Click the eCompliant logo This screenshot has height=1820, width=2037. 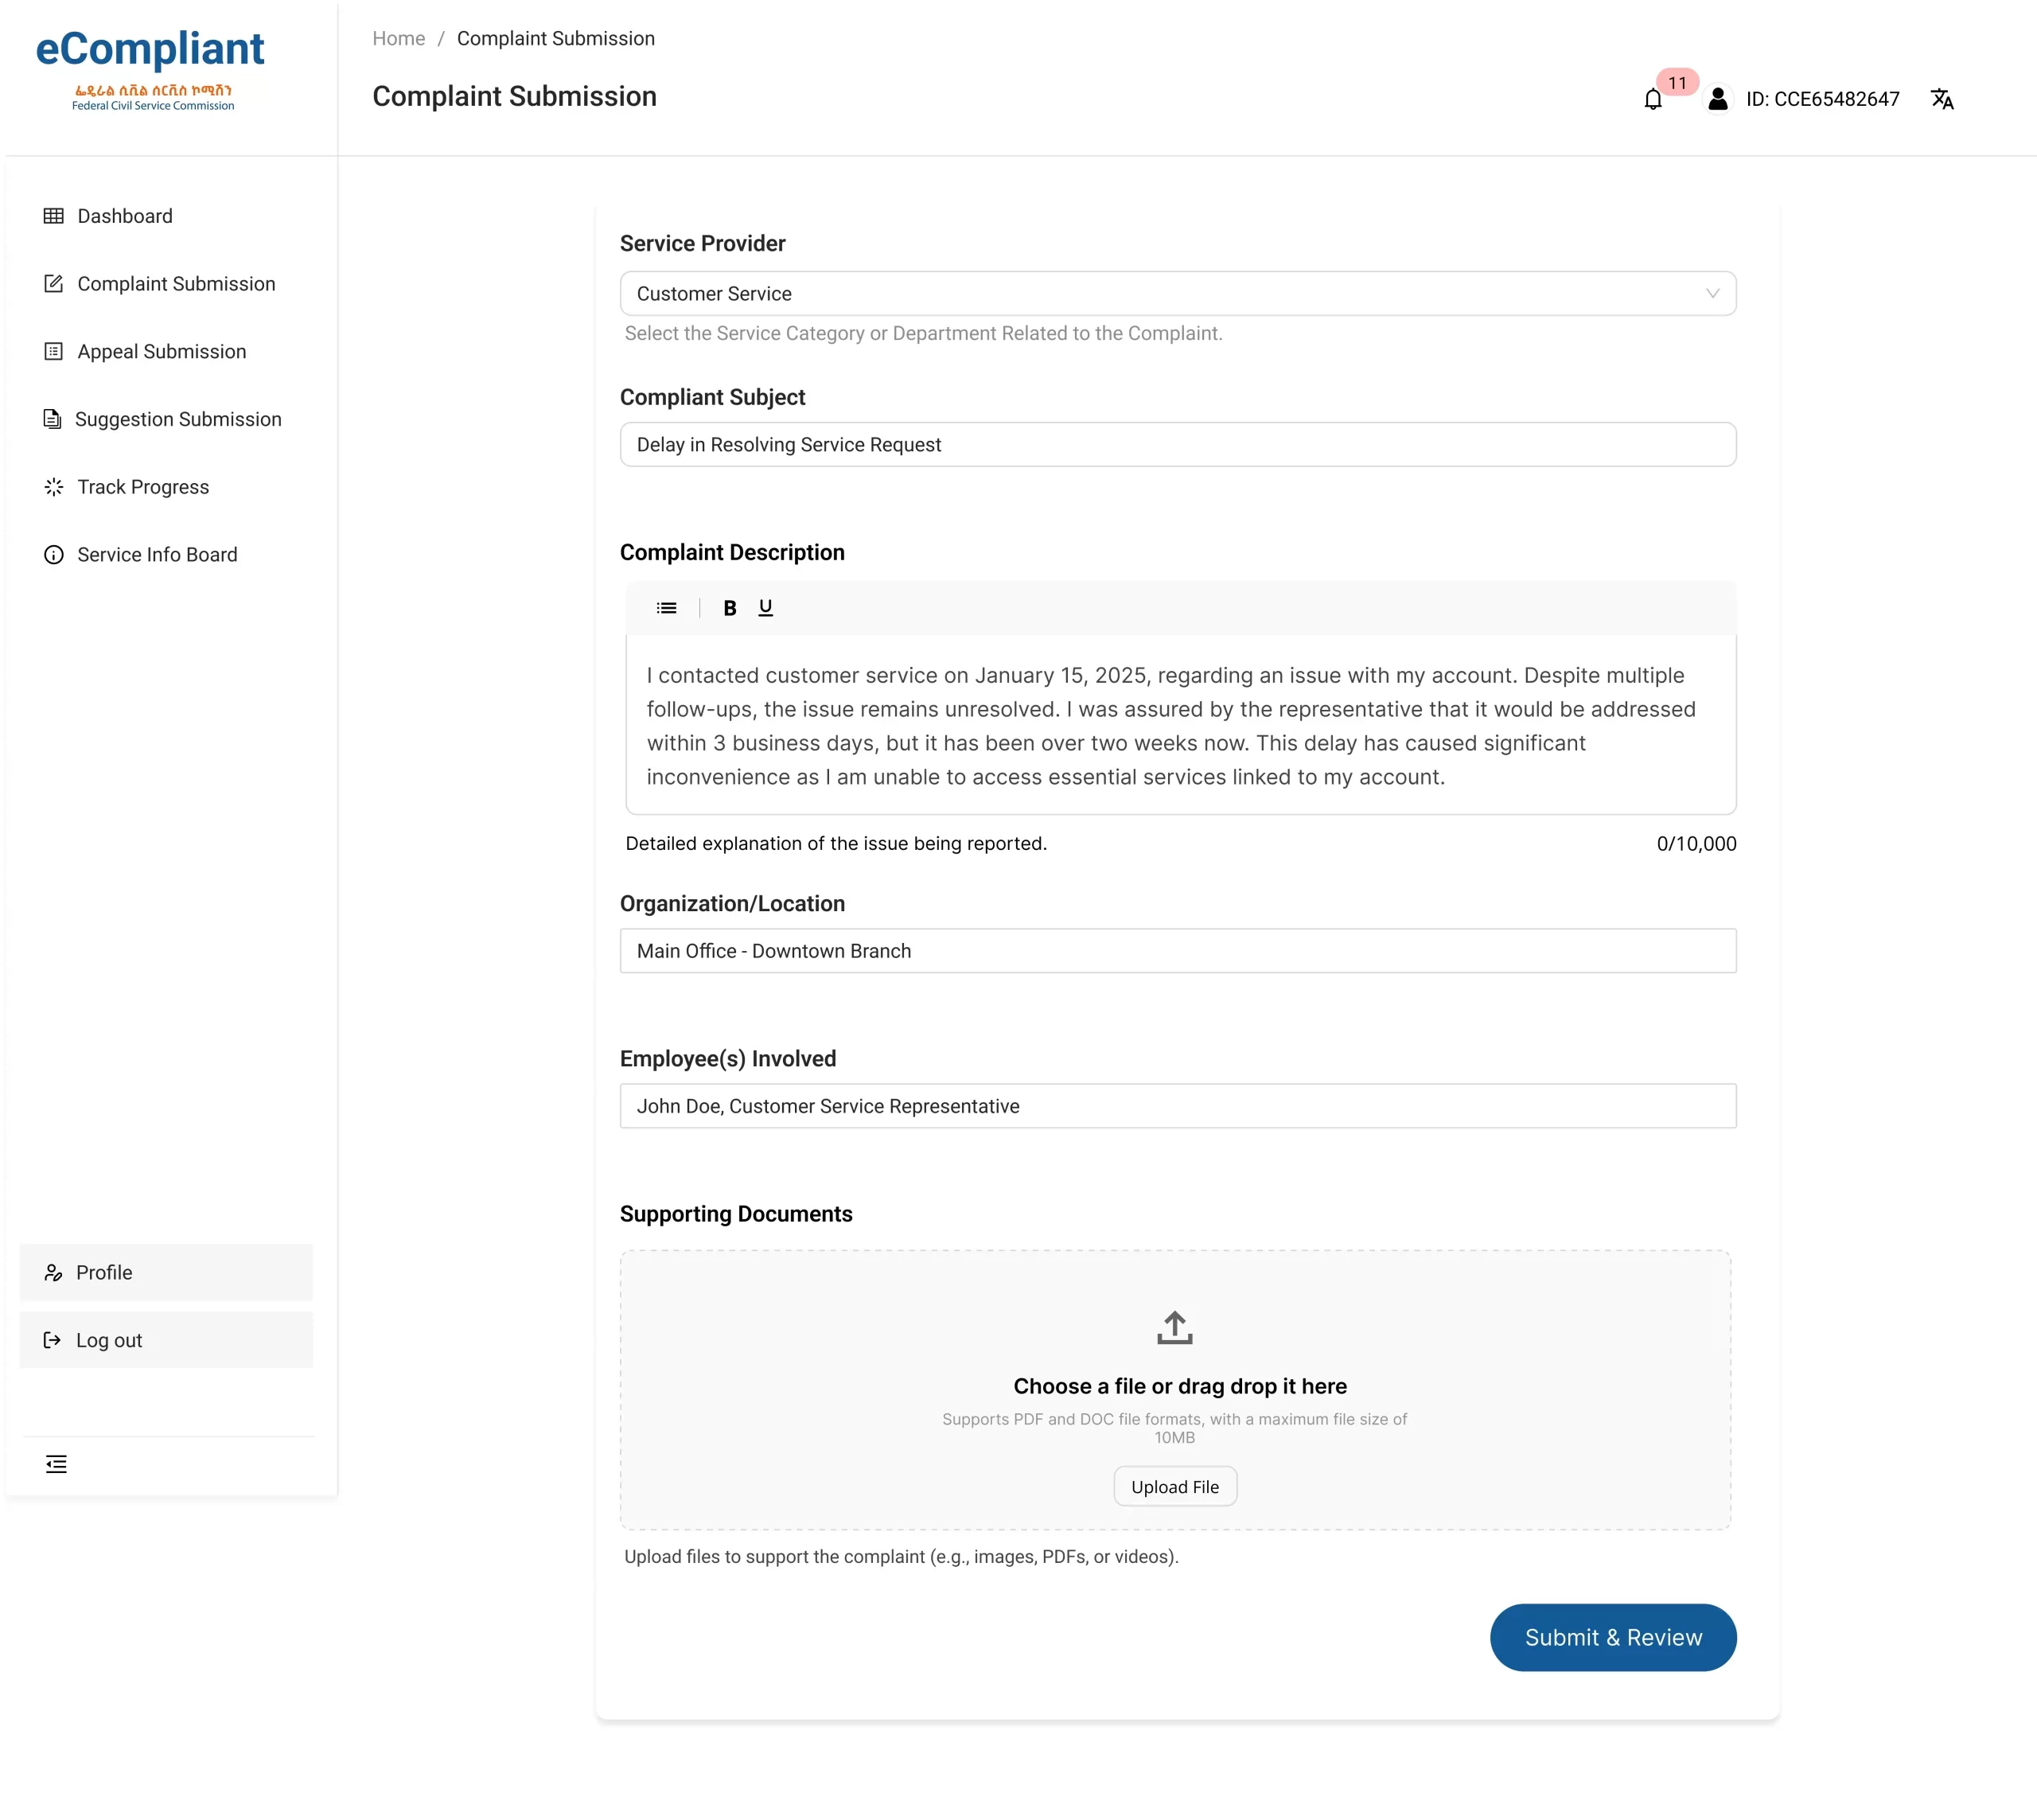pos(150,68)
